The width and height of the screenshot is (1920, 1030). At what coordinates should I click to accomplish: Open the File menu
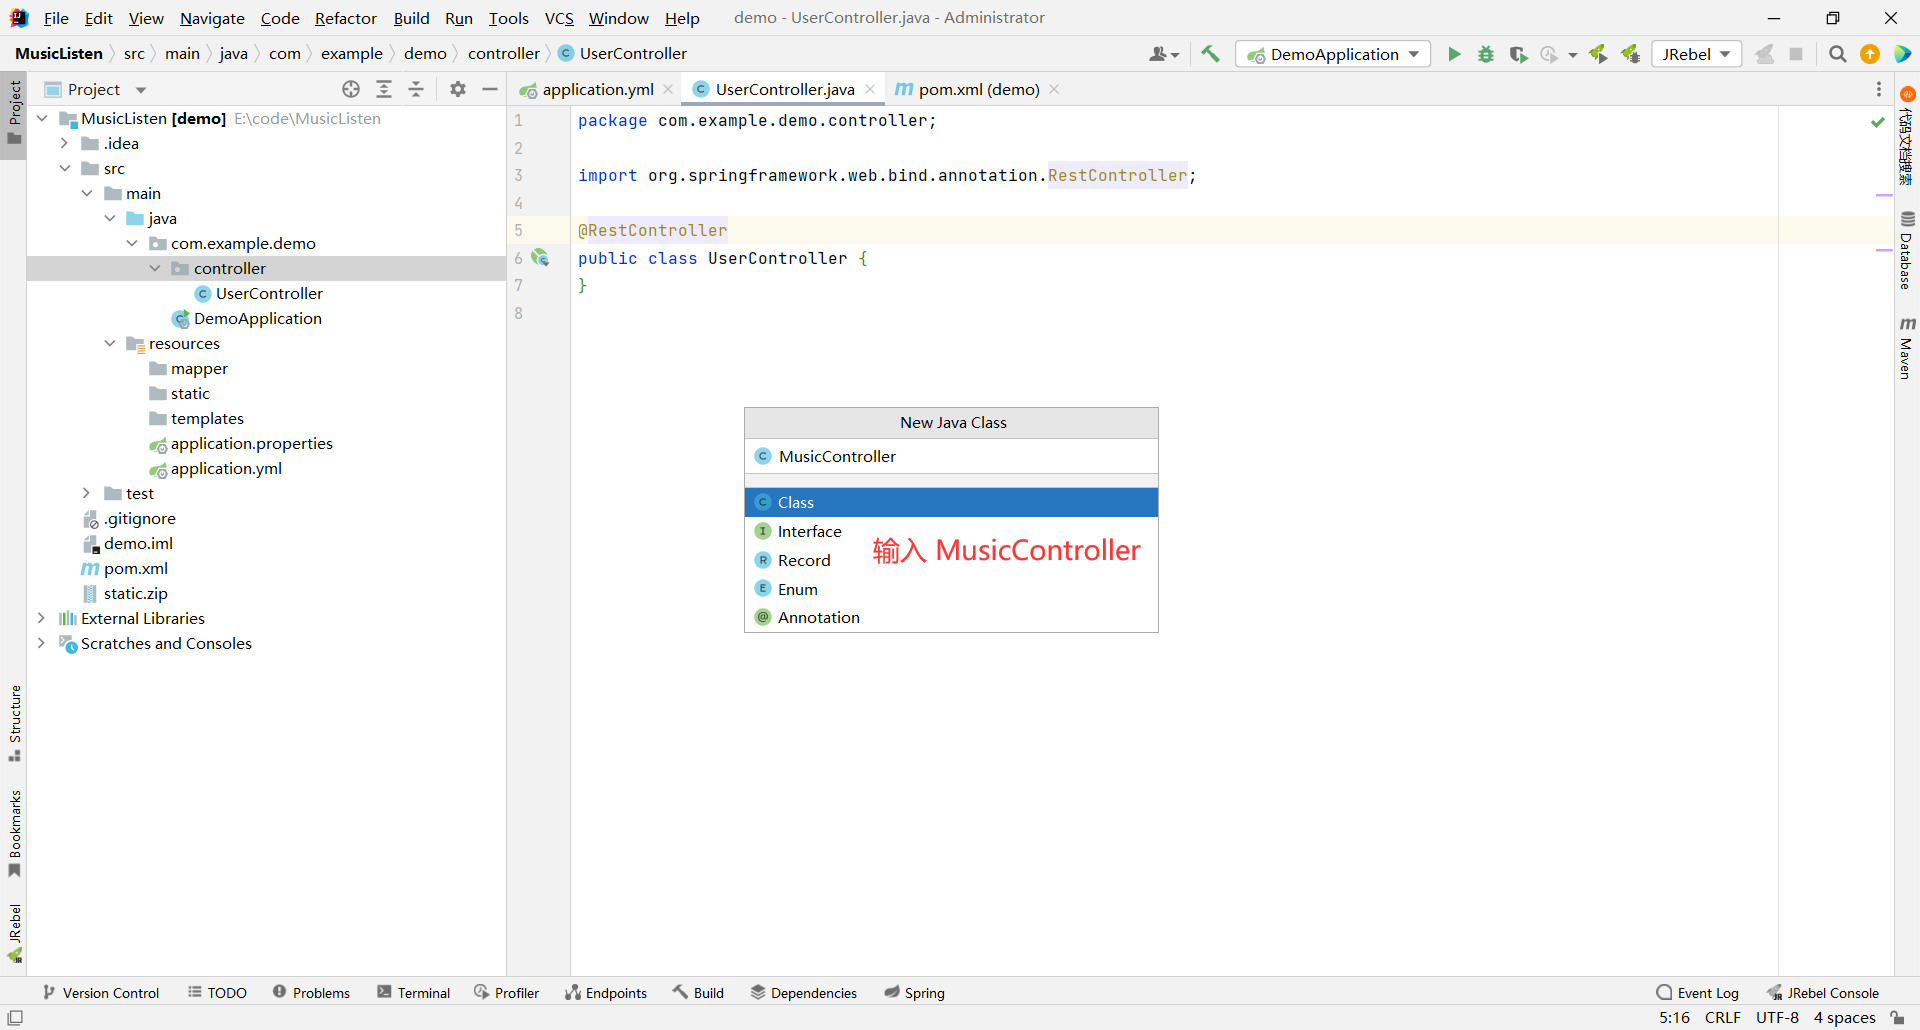(x=56, y=18)
